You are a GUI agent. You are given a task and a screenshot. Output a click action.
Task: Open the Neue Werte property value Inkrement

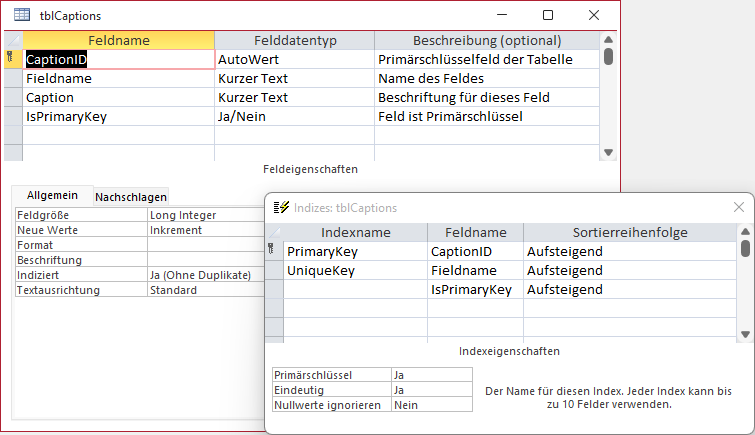pyautogui.click(x=206, y=230)
